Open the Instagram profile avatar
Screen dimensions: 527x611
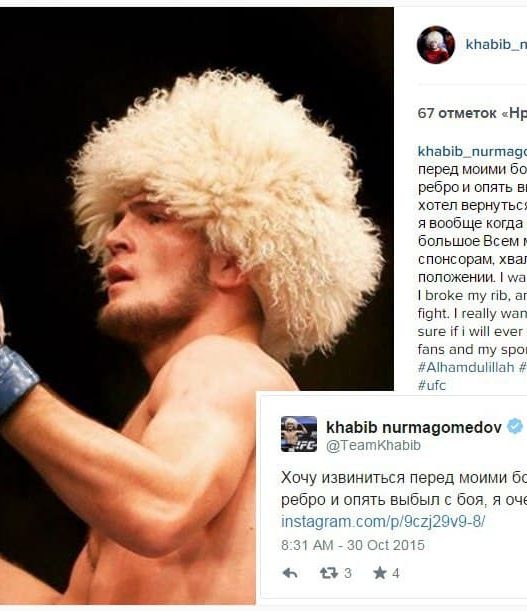click(436, 45)
